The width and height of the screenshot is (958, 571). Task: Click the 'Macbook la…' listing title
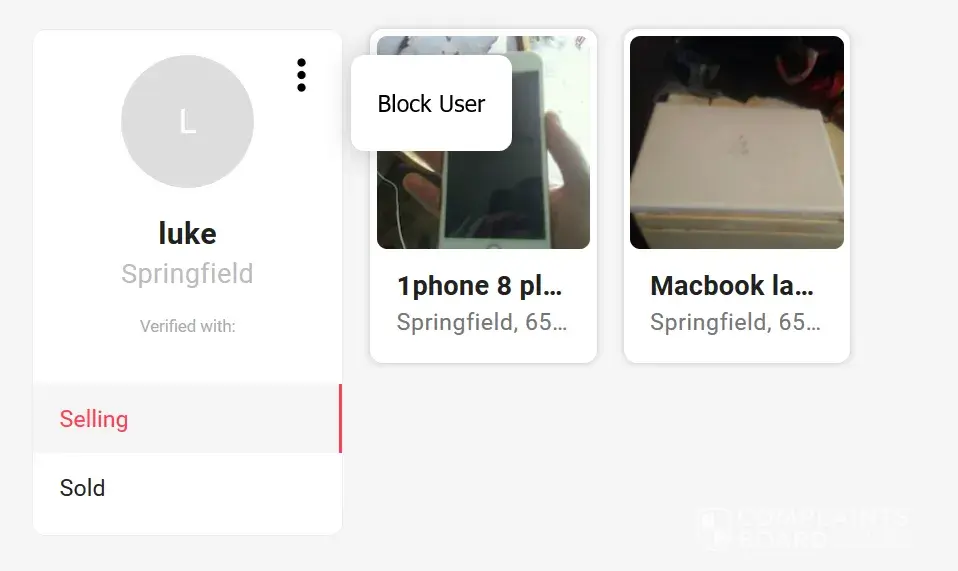pyautogui.click(x=733, y=286)
